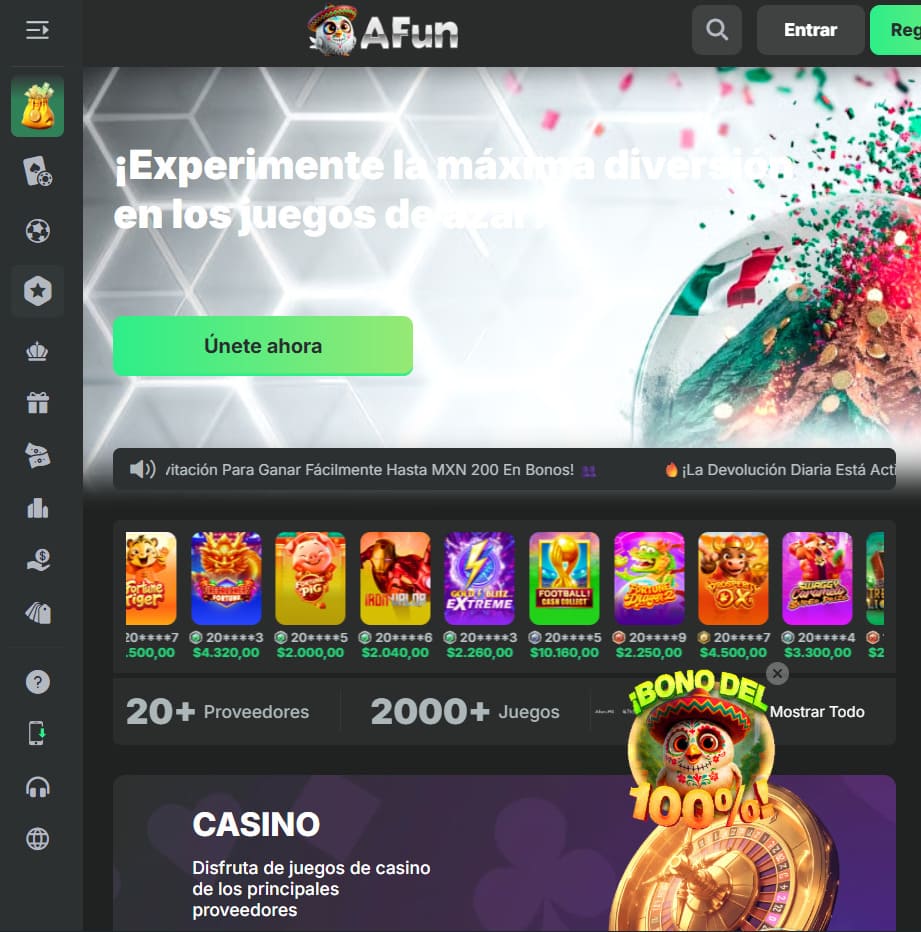Toggle the speaker icon on announcement ticker
921x932 pixels.
pos(143,470)
